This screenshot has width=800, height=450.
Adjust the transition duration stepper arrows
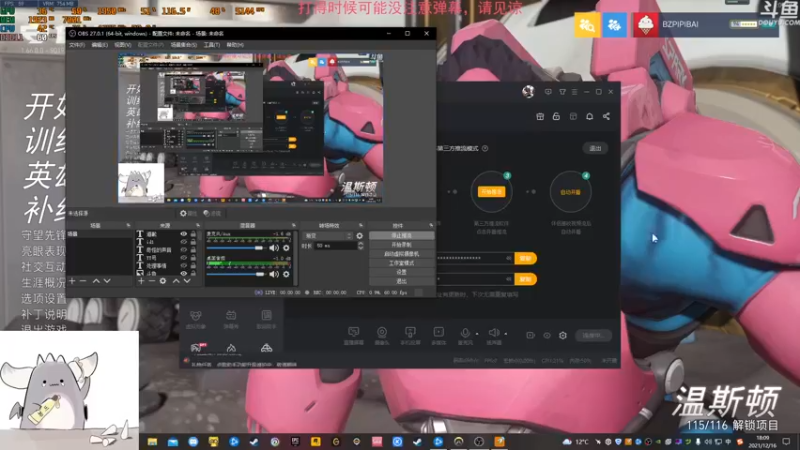click(361, 246)
